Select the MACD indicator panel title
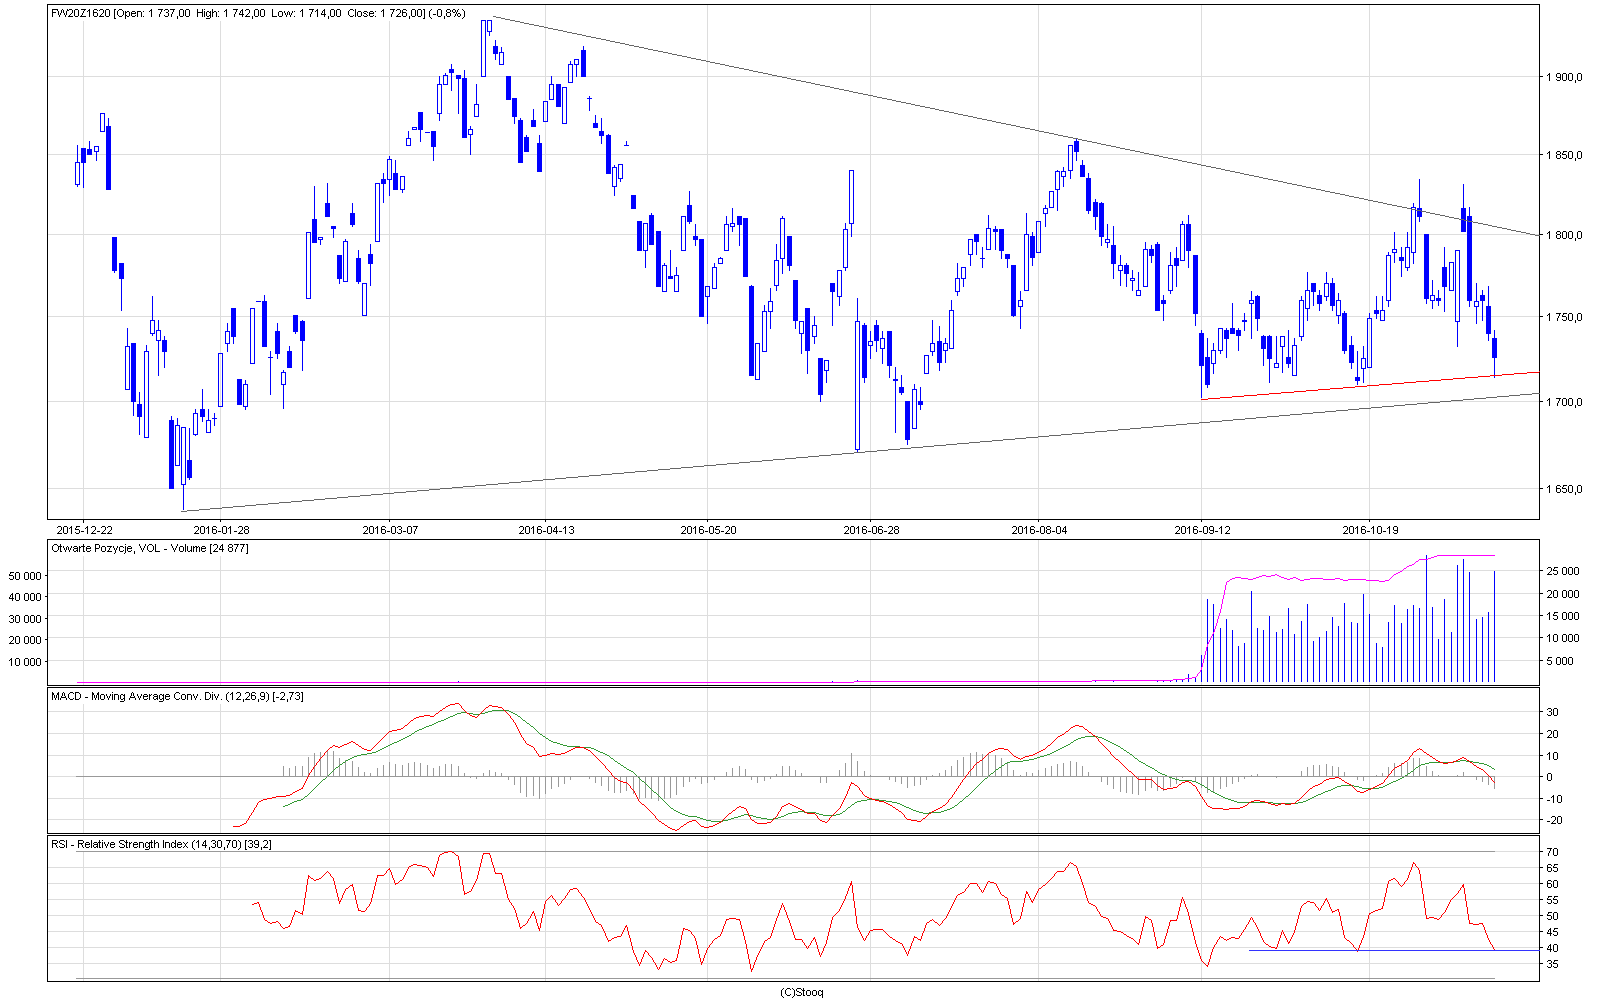This screenshot has height=1000, width=1600. 177,696
